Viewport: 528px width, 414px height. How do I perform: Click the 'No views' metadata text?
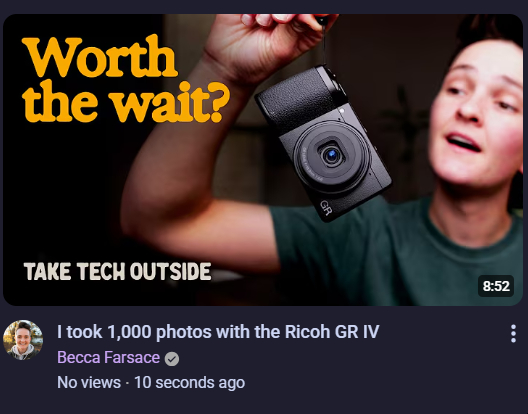(x=89, y=383)
